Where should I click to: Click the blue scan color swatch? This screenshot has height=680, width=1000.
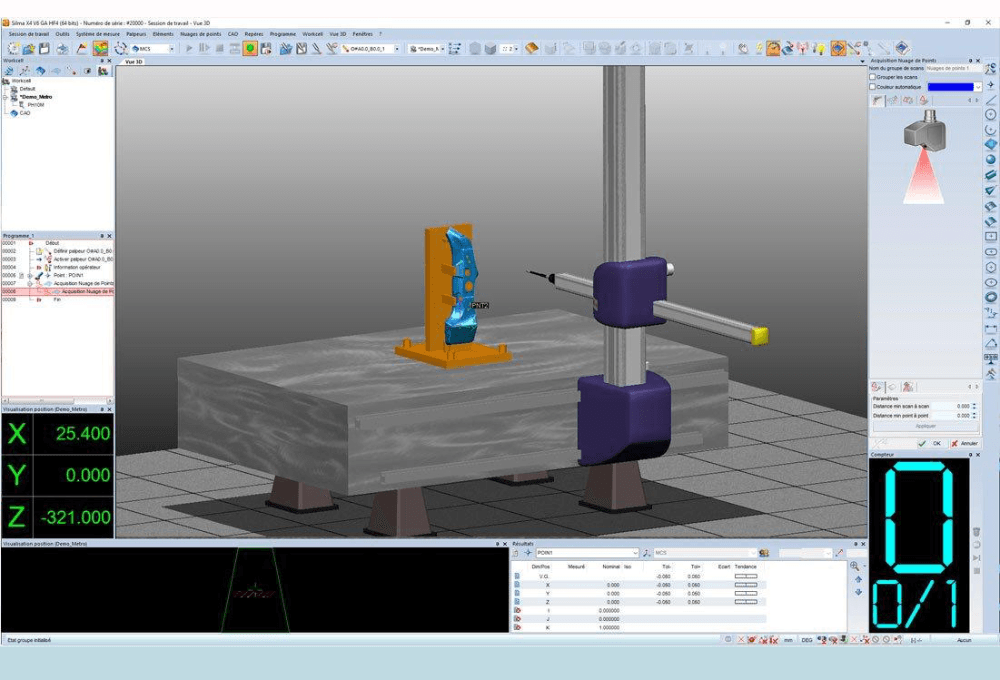[x=950, y=87]
